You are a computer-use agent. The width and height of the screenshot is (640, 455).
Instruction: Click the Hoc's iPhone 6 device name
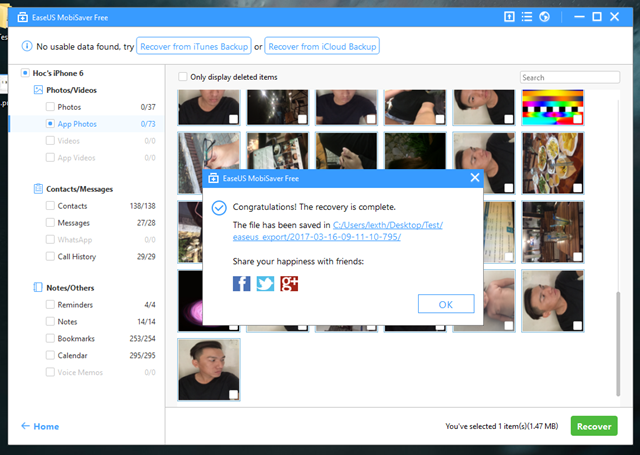tap(58, 73)
